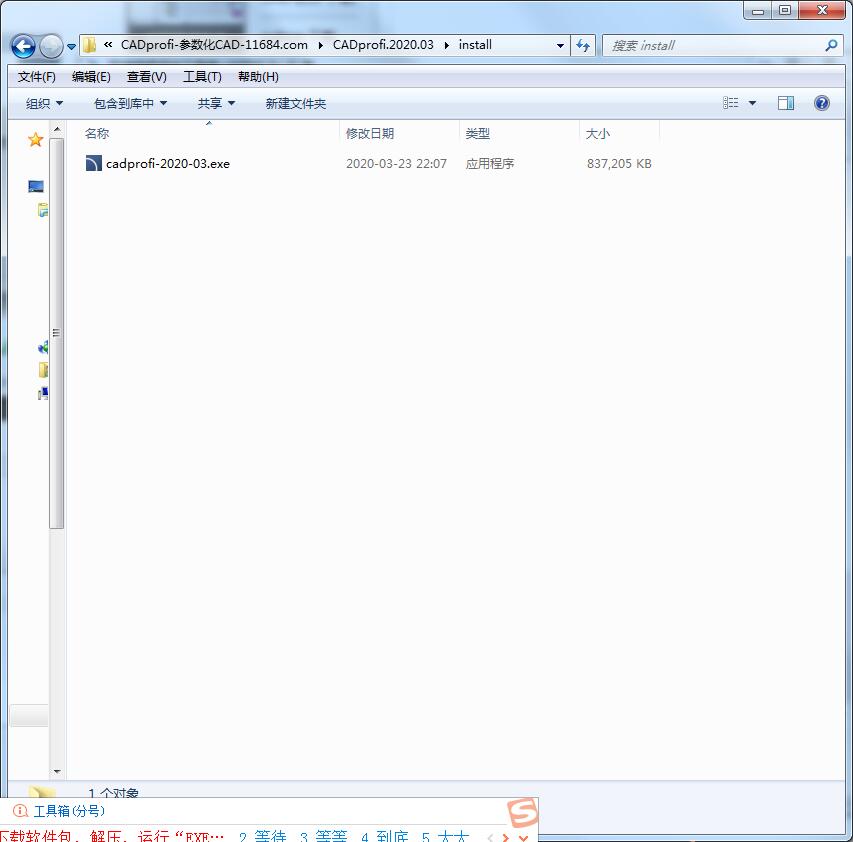Viewport: 853px width, 842px height.
Task: Open the 工具(T) menu
Action: tap(202, 77)
